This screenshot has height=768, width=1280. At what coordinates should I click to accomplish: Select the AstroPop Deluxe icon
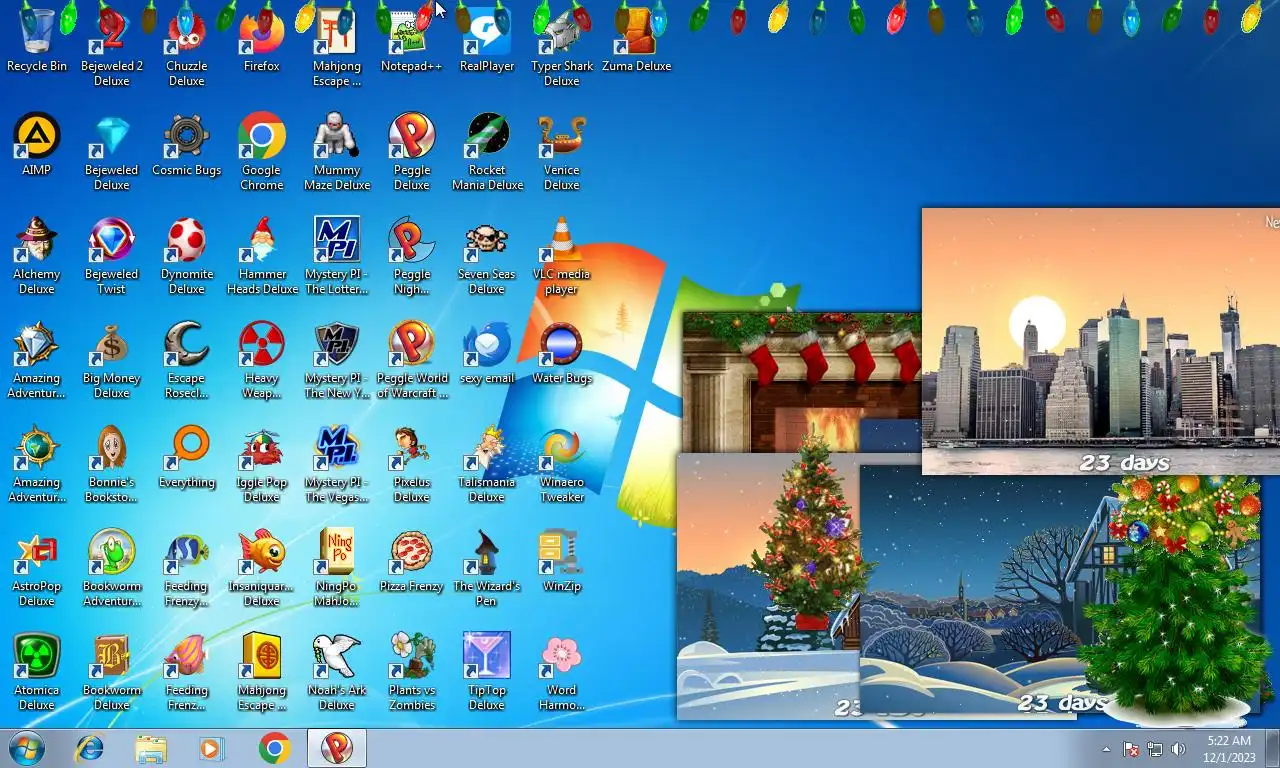(37, 567)
